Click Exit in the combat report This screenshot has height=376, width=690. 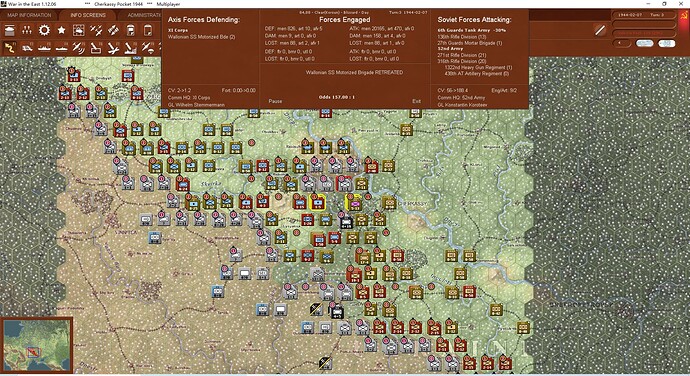click(x=416, y=101)
